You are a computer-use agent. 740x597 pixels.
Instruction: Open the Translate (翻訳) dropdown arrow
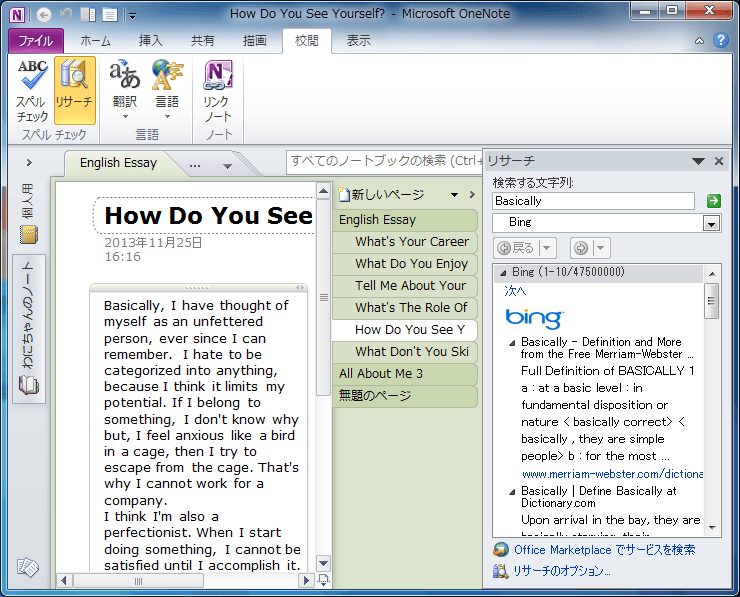(125, 117)
